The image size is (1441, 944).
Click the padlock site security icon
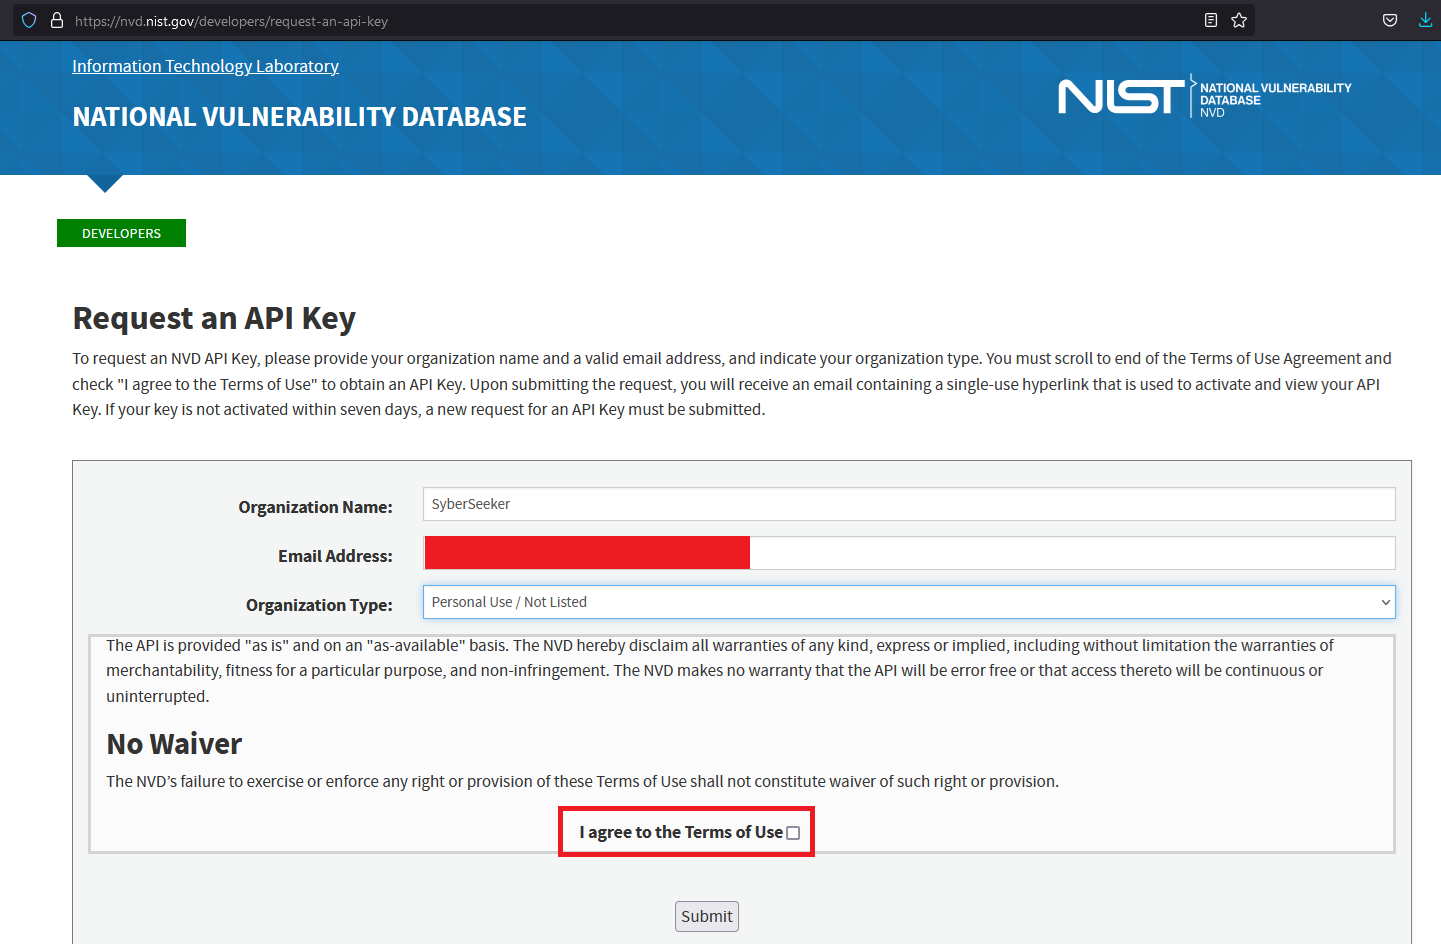click(x=57, y=20)
